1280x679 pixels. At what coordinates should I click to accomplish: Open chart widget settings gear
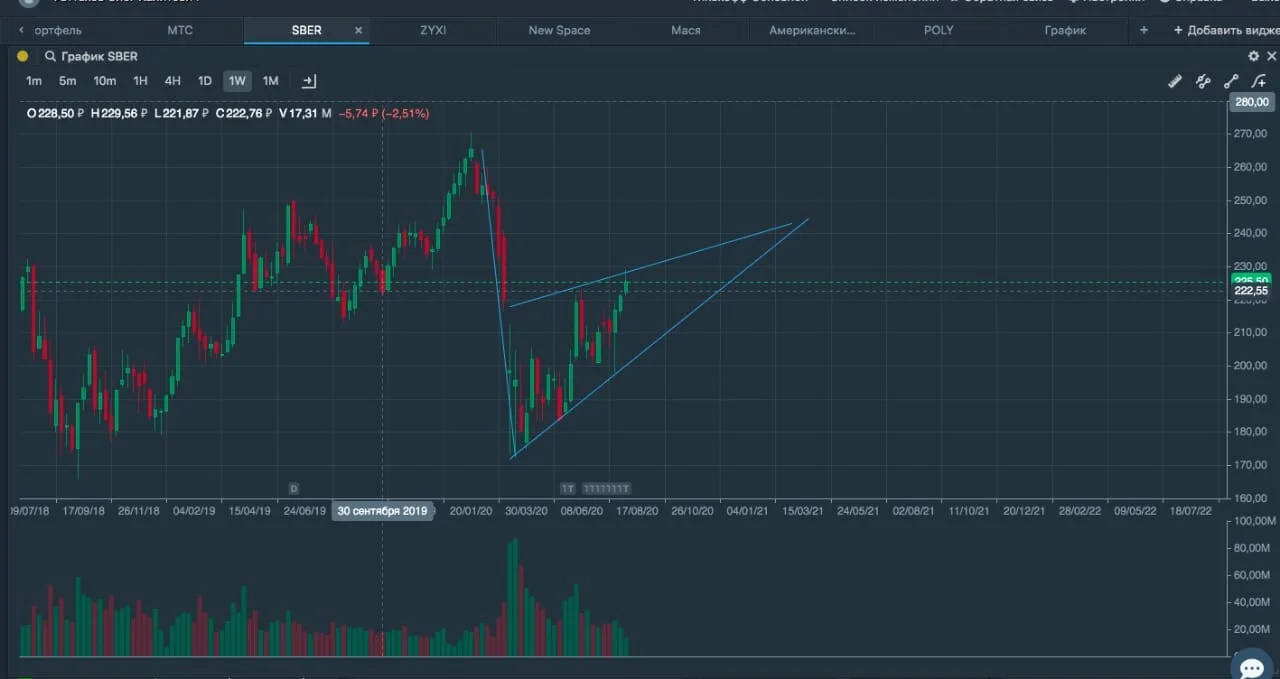(x=1253, y=57)
